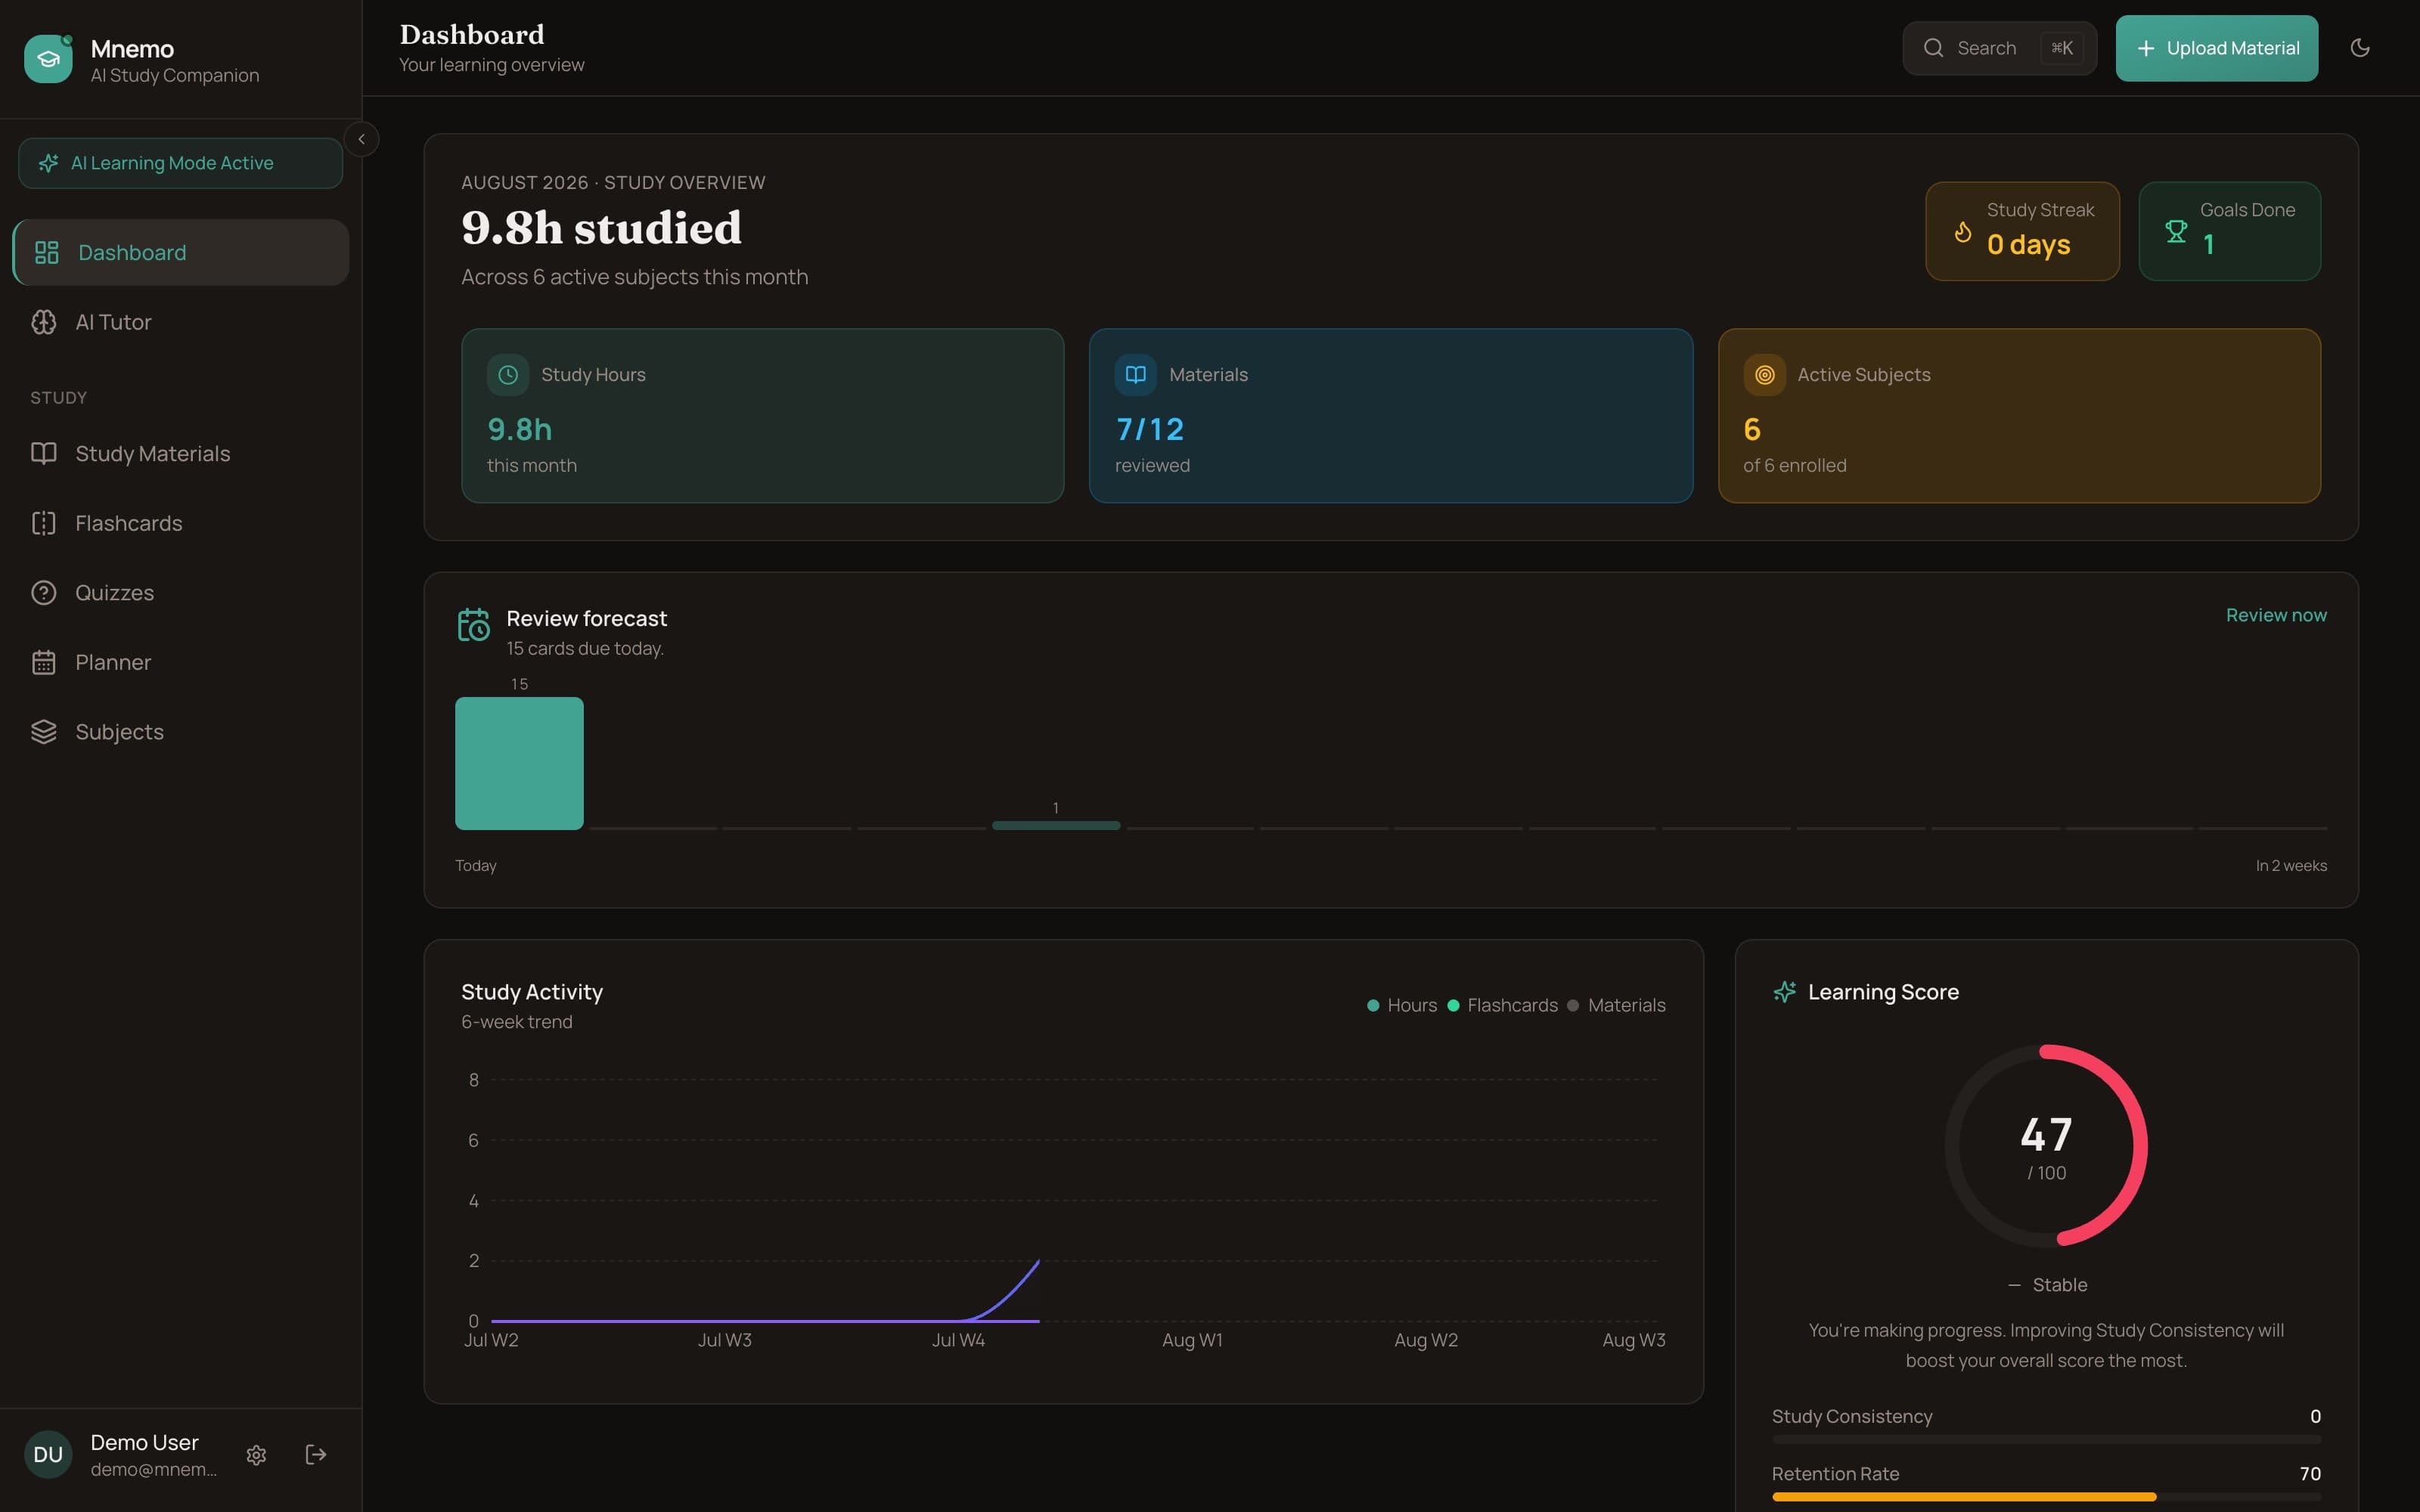
Task: Open account settings via the gear icon
Action: [x=256, y=1455]
